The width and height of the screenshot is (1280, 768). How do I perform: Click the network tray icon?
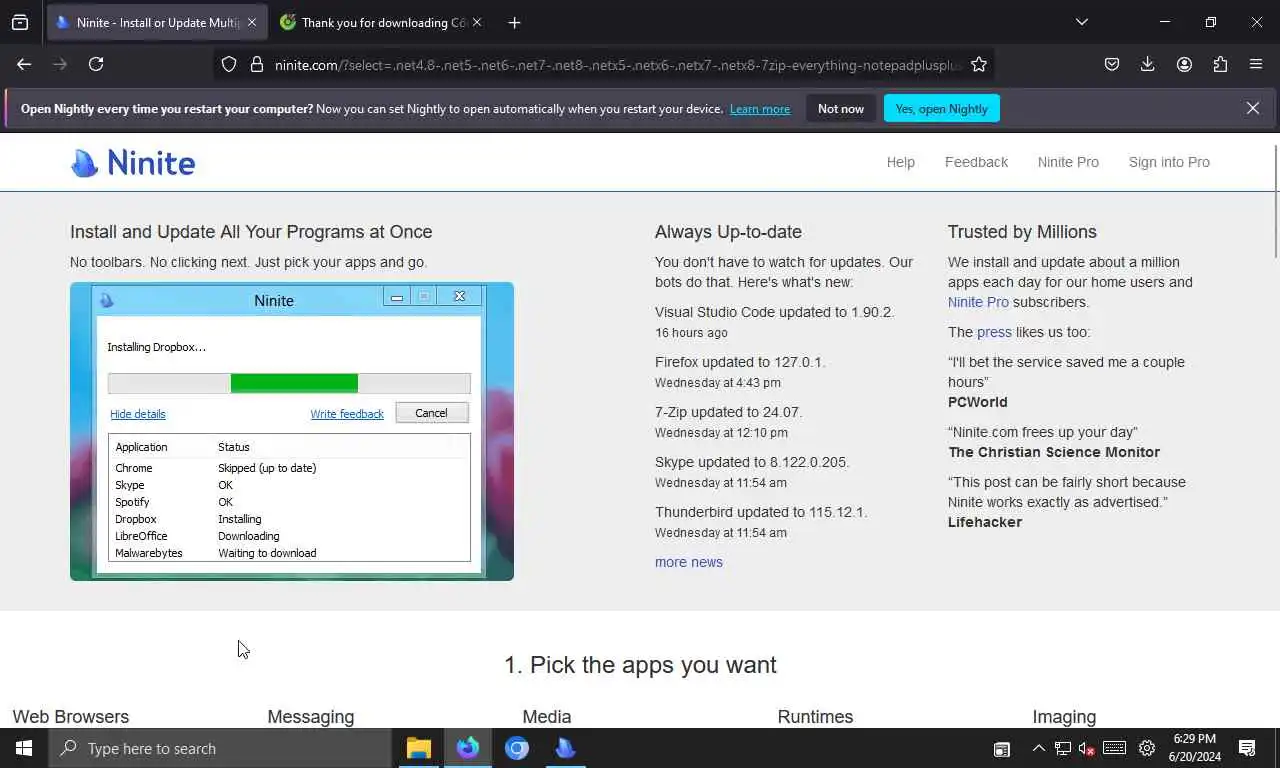(1063, 748)
